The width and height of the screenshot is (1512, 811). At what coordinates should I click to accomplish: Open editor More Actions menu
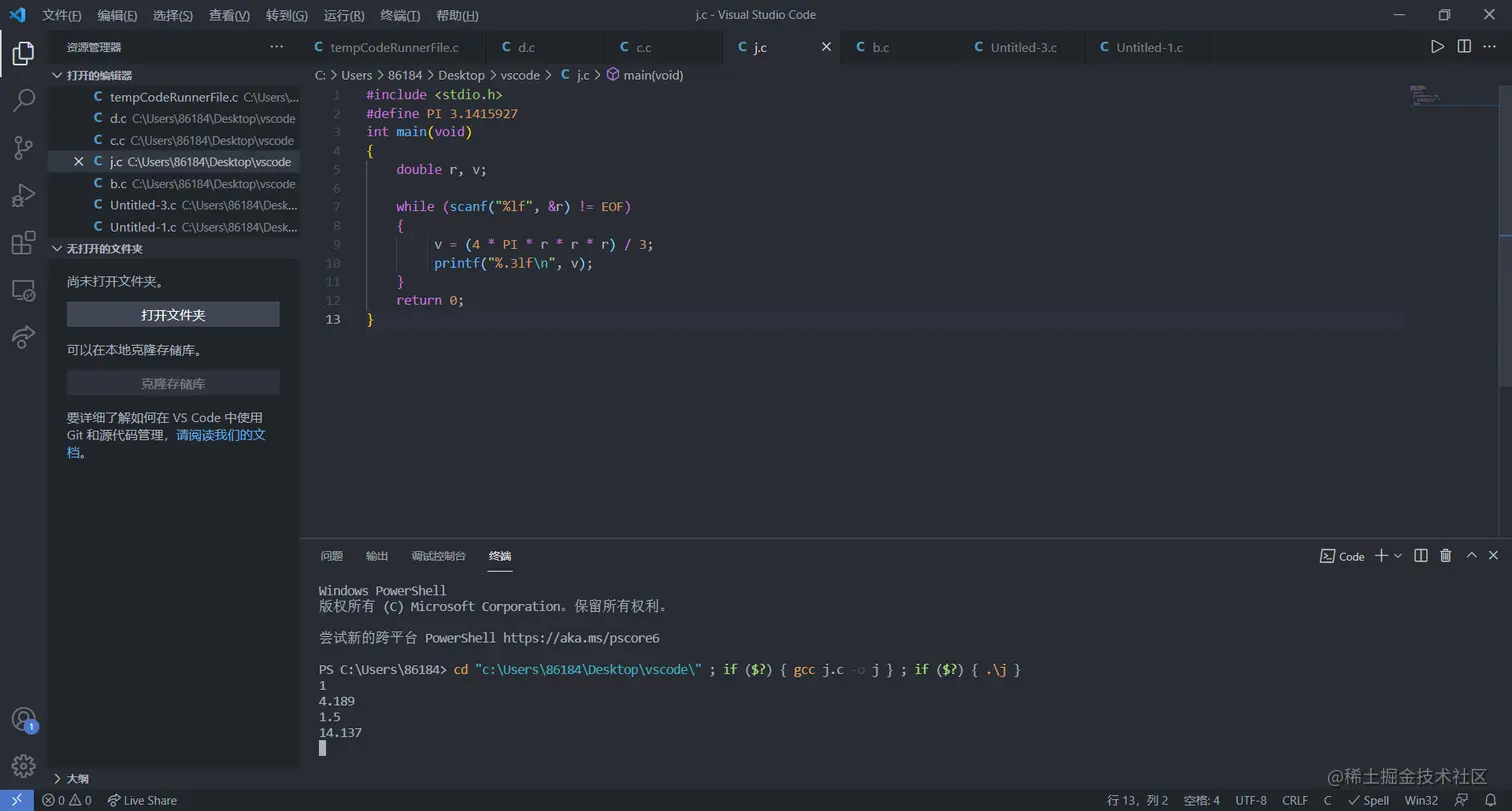(x=1490, y=47)
